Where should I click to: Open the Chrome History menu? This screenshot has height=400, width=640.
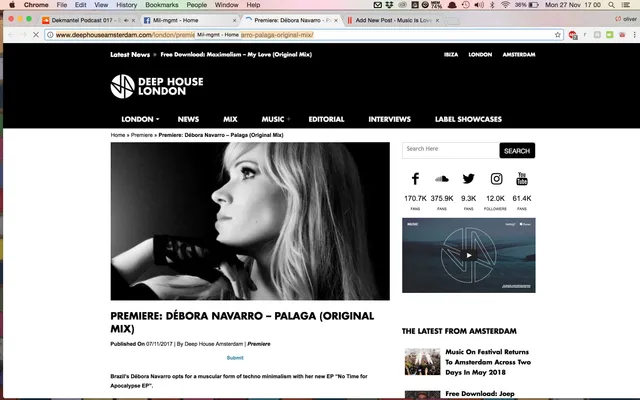127,5
